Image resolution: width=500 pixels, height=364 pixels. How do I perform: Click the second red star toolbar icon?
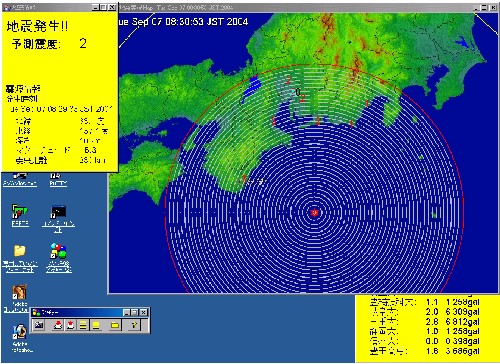[x=70, y=325]
